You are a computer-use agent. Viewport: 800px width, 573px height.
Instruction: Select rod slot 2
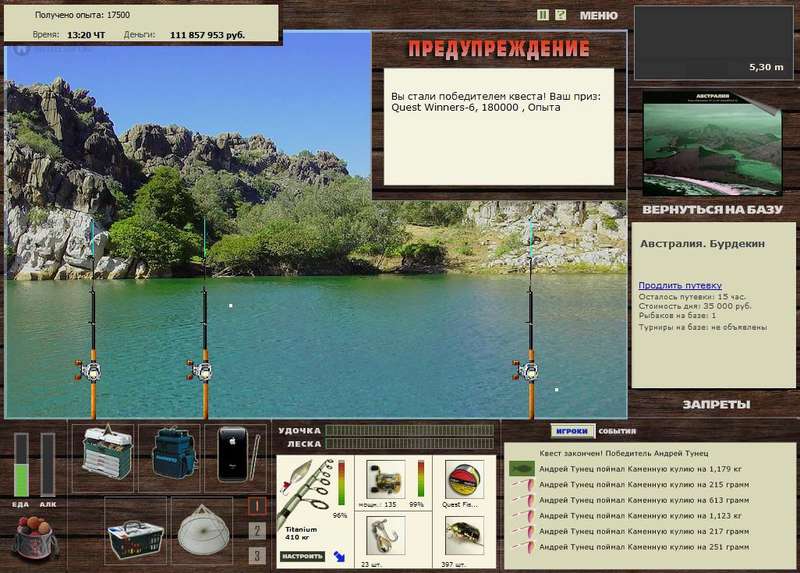(257, 531)
